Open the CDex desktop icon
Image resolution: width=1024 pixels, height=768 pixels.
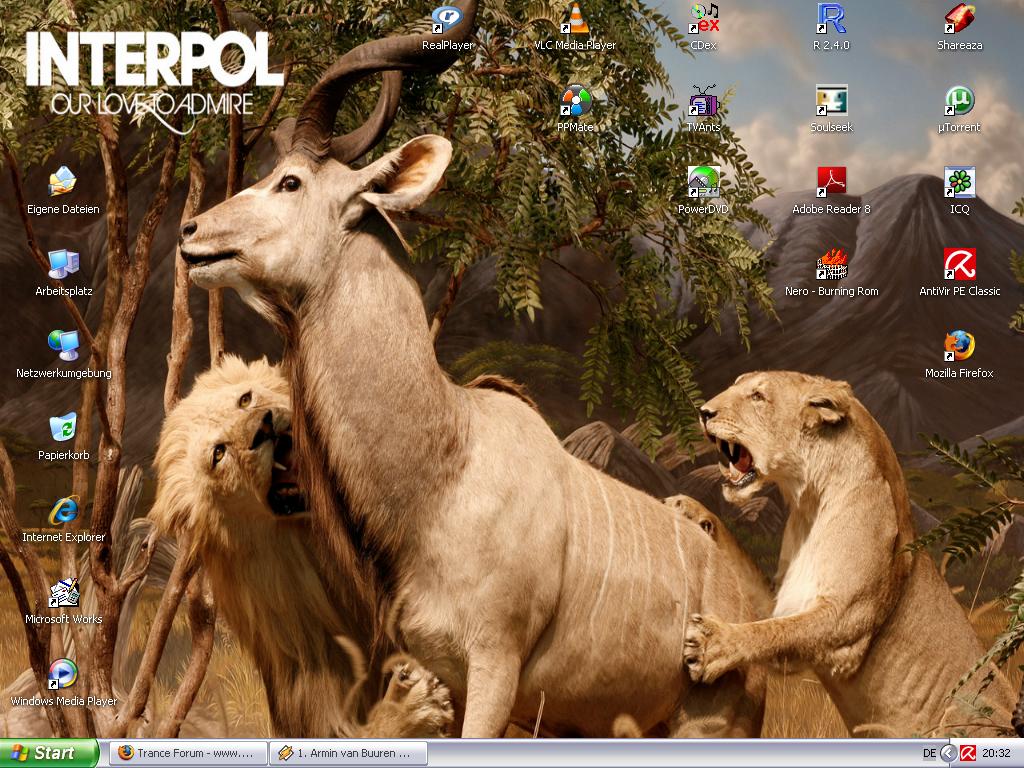click(704, 20)
